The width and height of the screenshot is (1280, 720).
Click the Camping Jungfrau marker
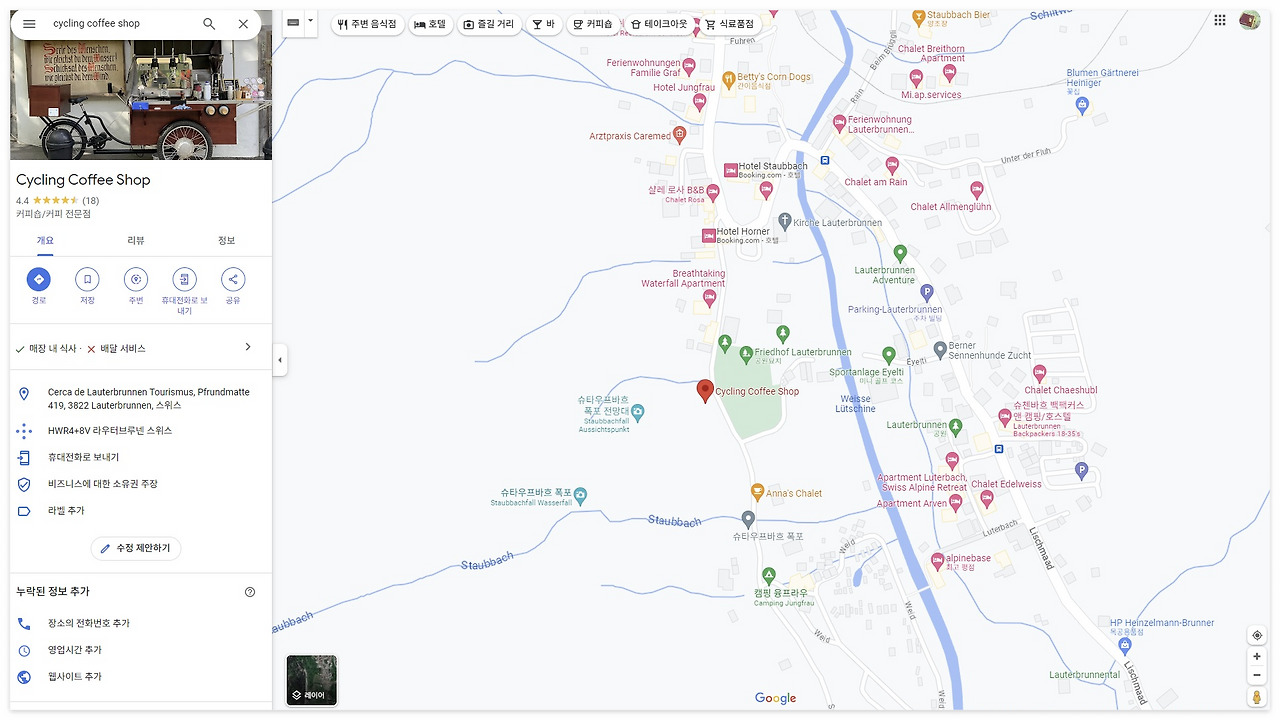tap(768, 575)
